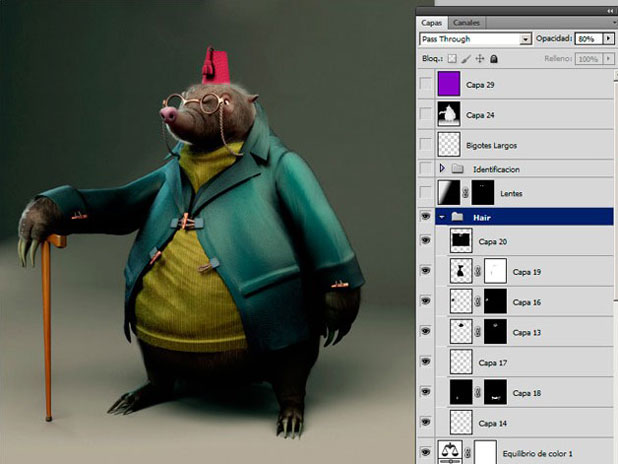
Task: Toggle lock all padlock icon
Action: click(x=494, y=59)
